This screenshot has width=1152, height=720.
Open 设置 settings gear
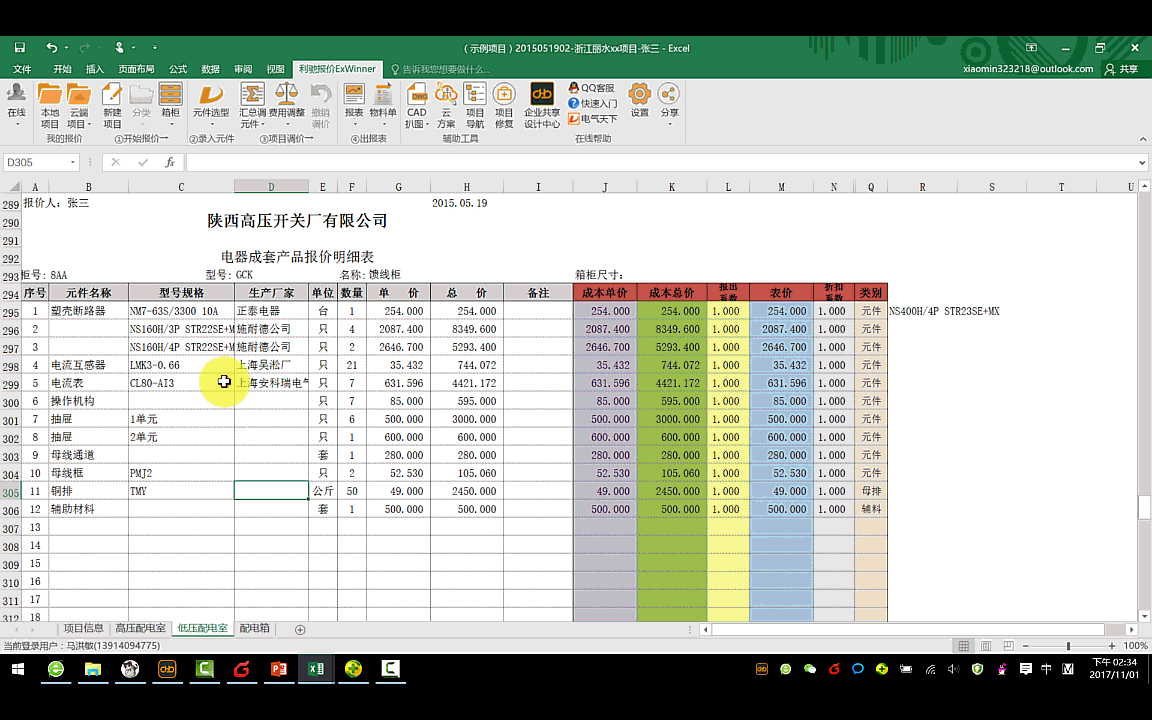[x=640, y=101]
